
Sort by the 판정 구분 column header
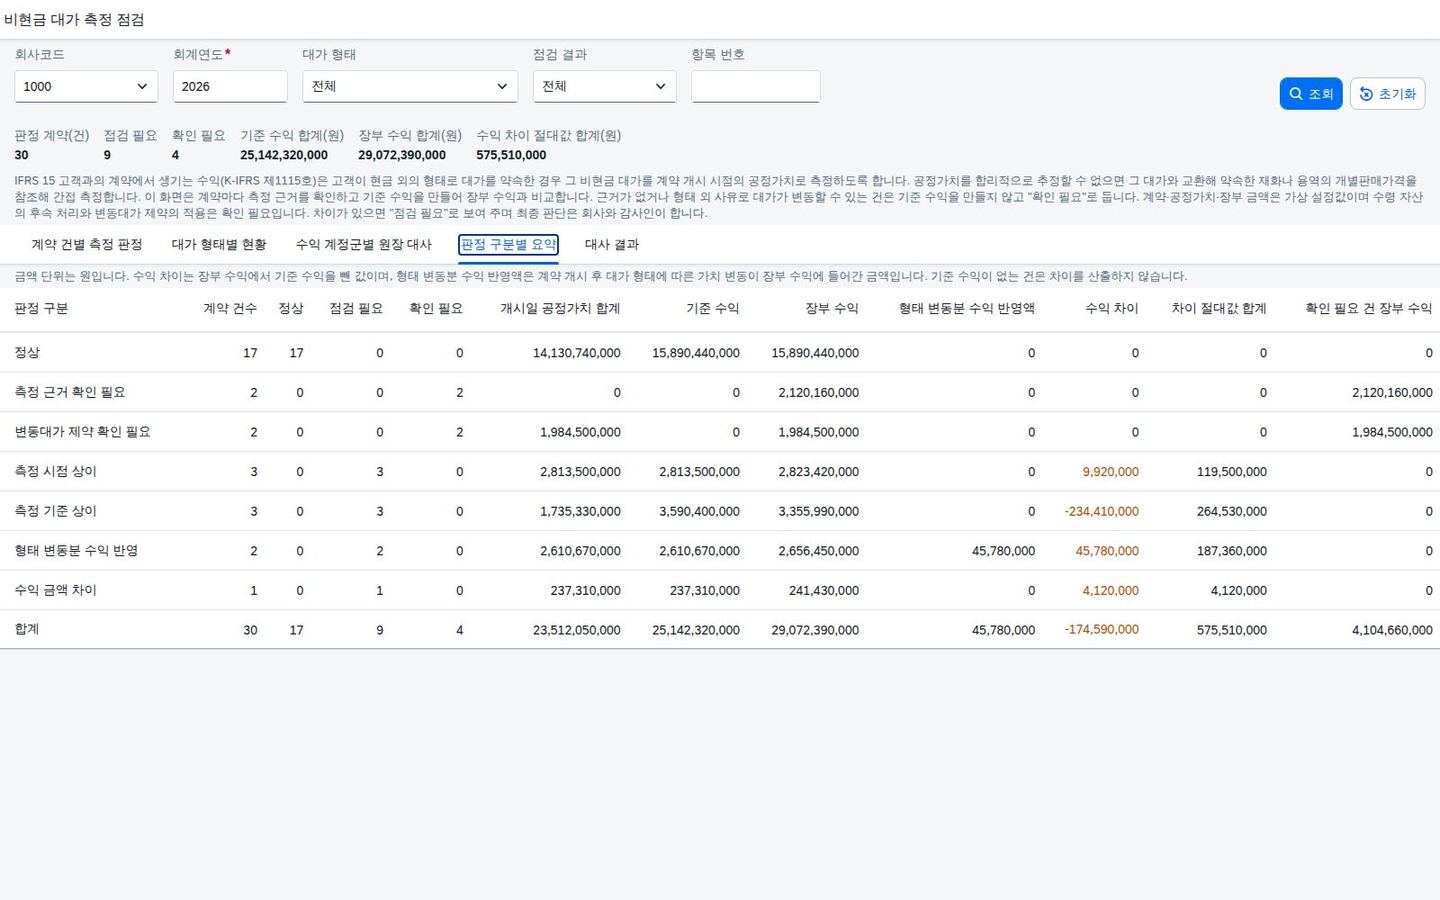42,309
